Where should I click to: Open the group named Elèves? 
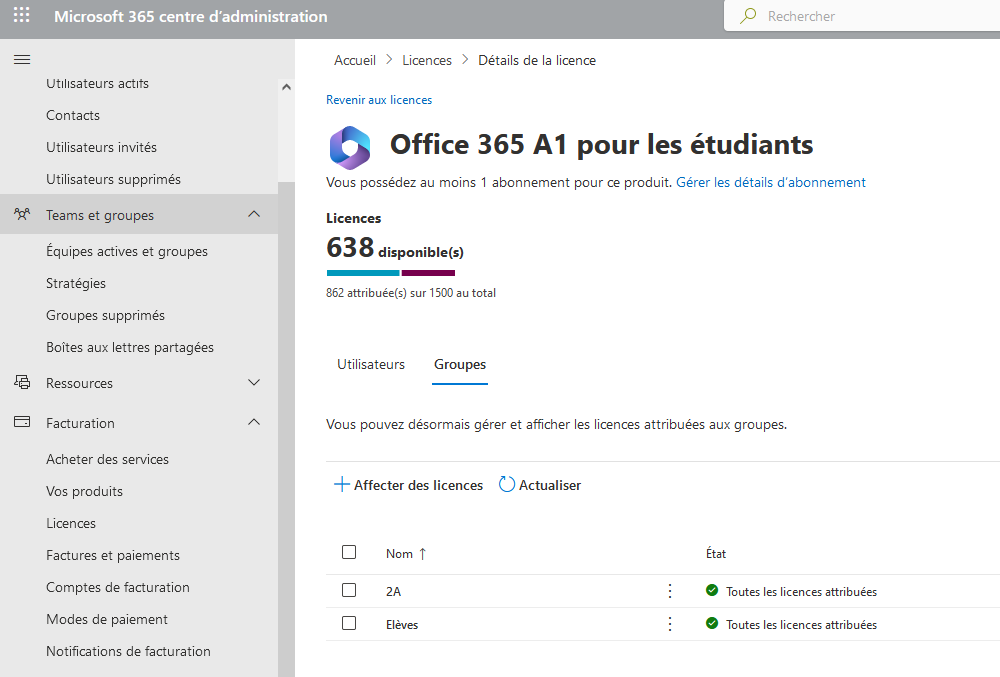(x=402, y=625)
